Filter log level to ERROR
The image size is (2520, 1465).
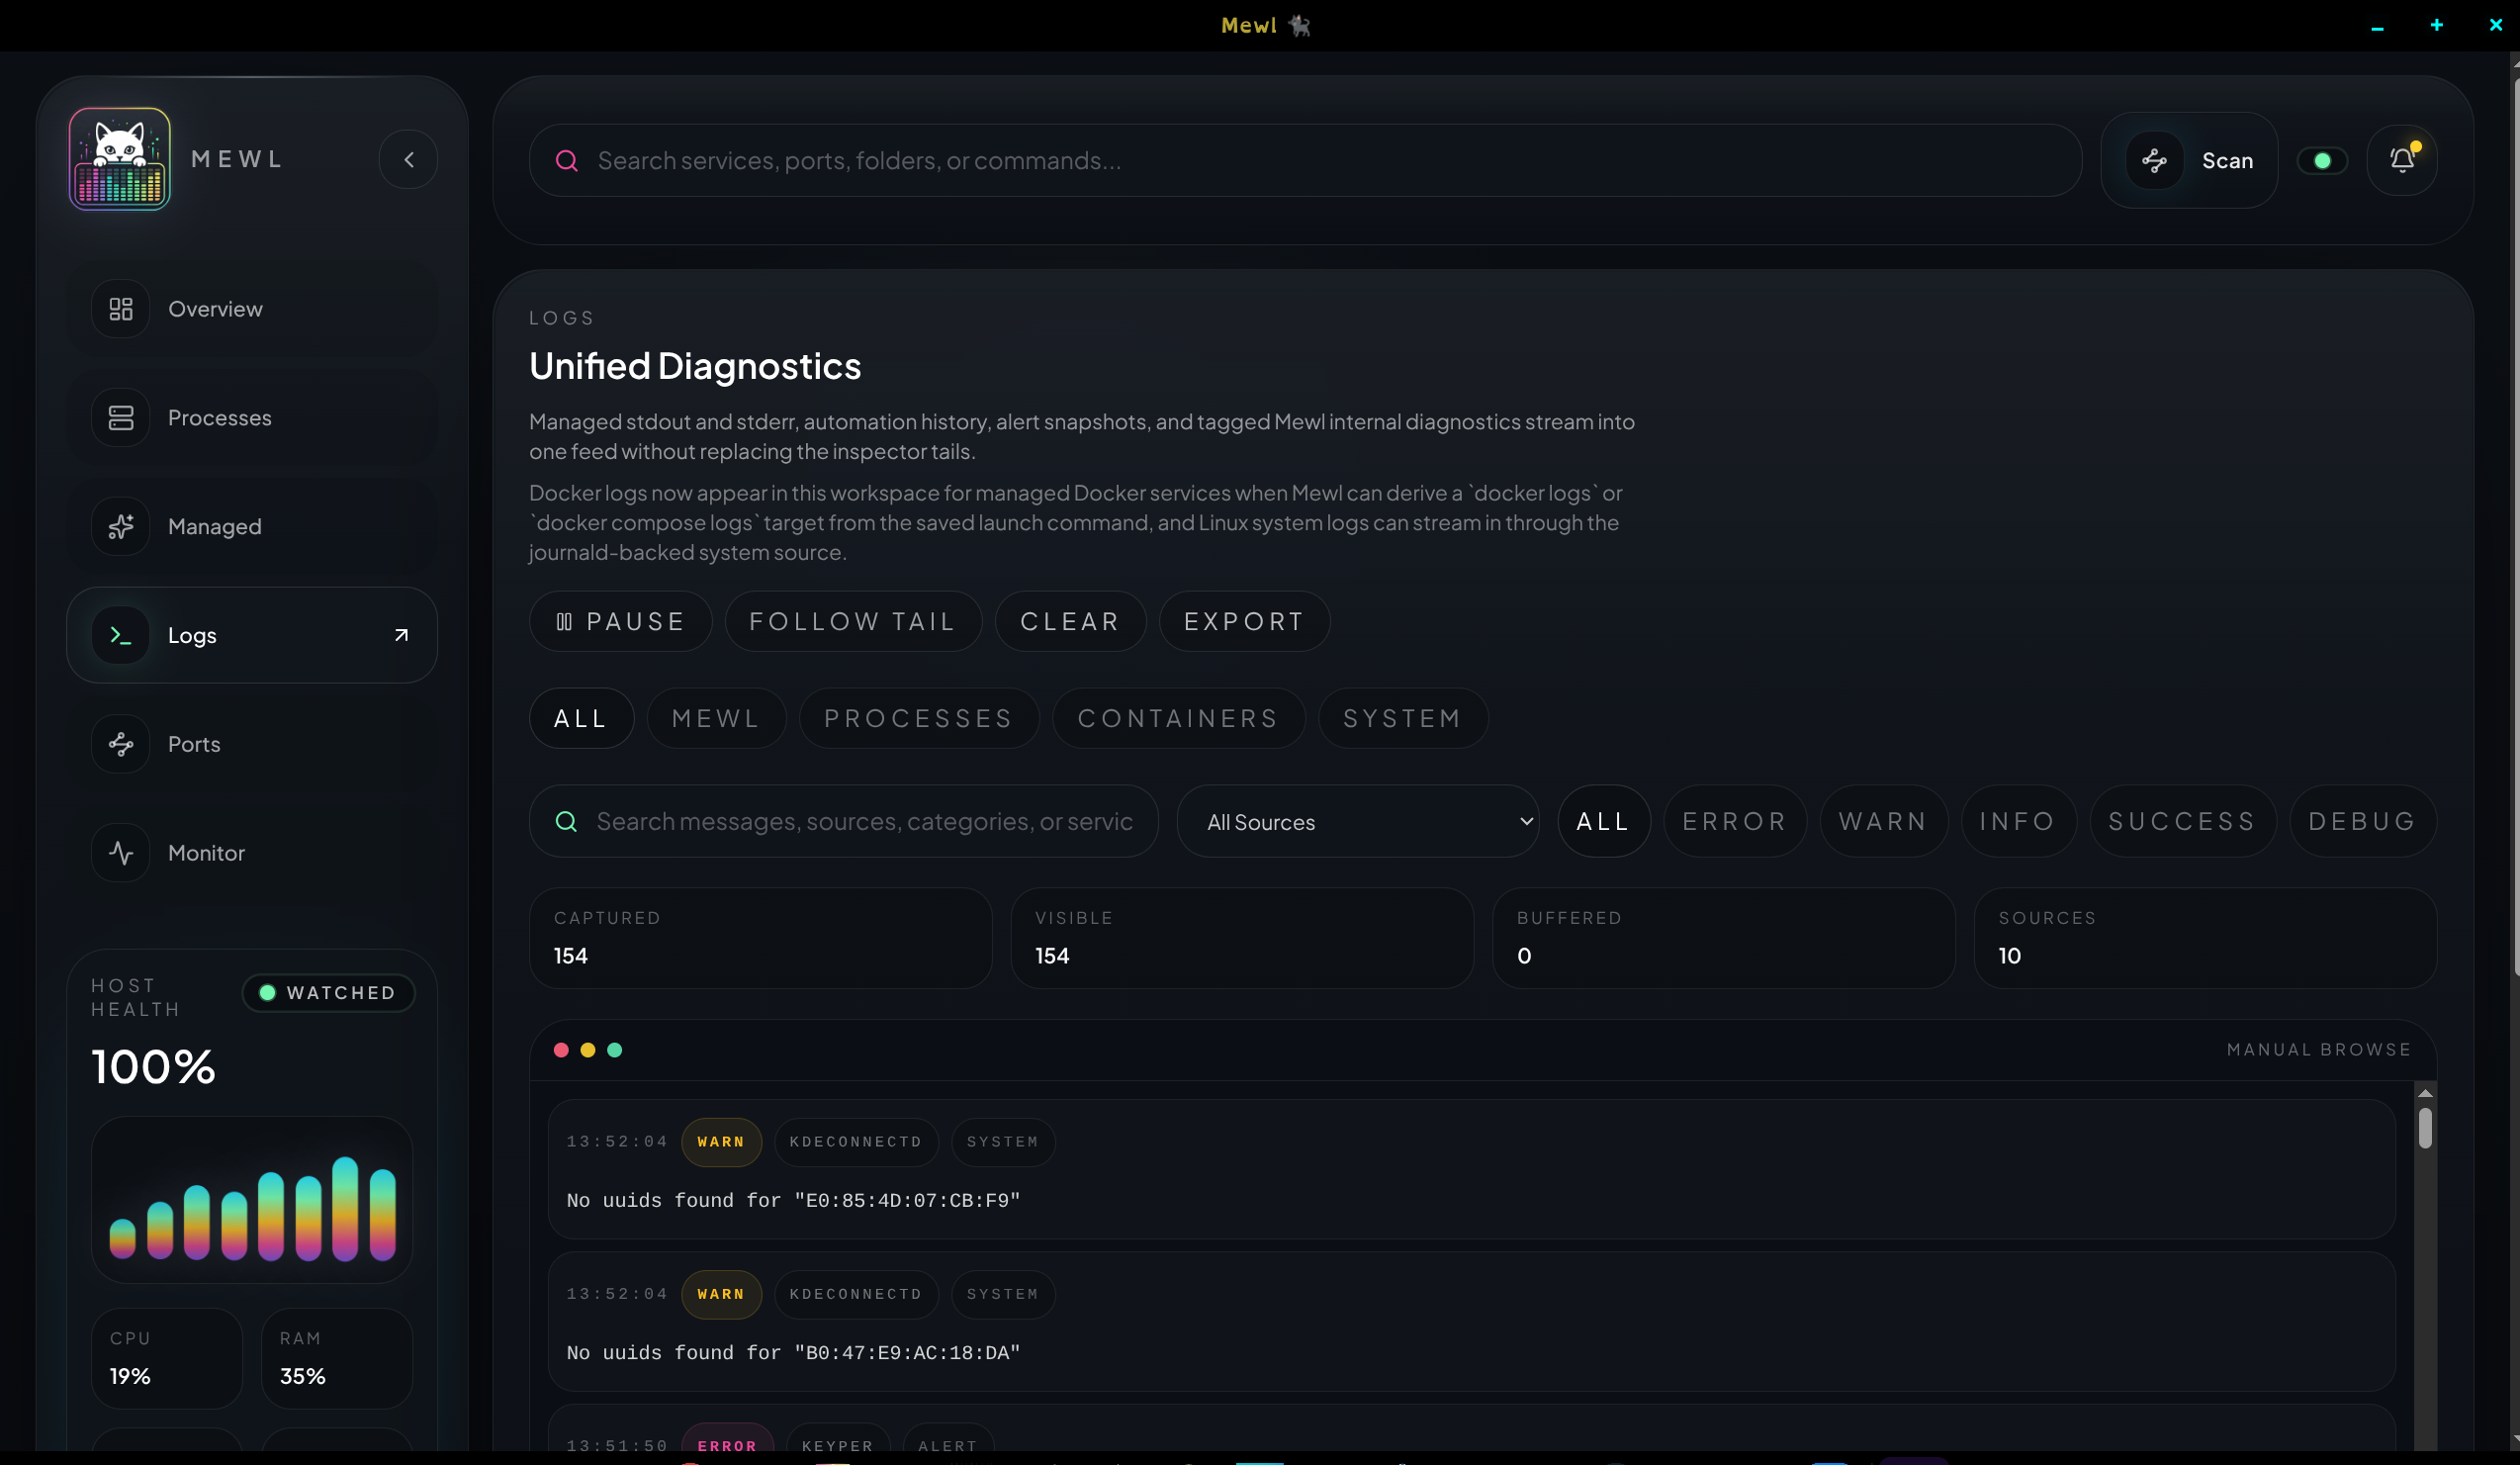pyautogui.click(x=1734, y=822)
